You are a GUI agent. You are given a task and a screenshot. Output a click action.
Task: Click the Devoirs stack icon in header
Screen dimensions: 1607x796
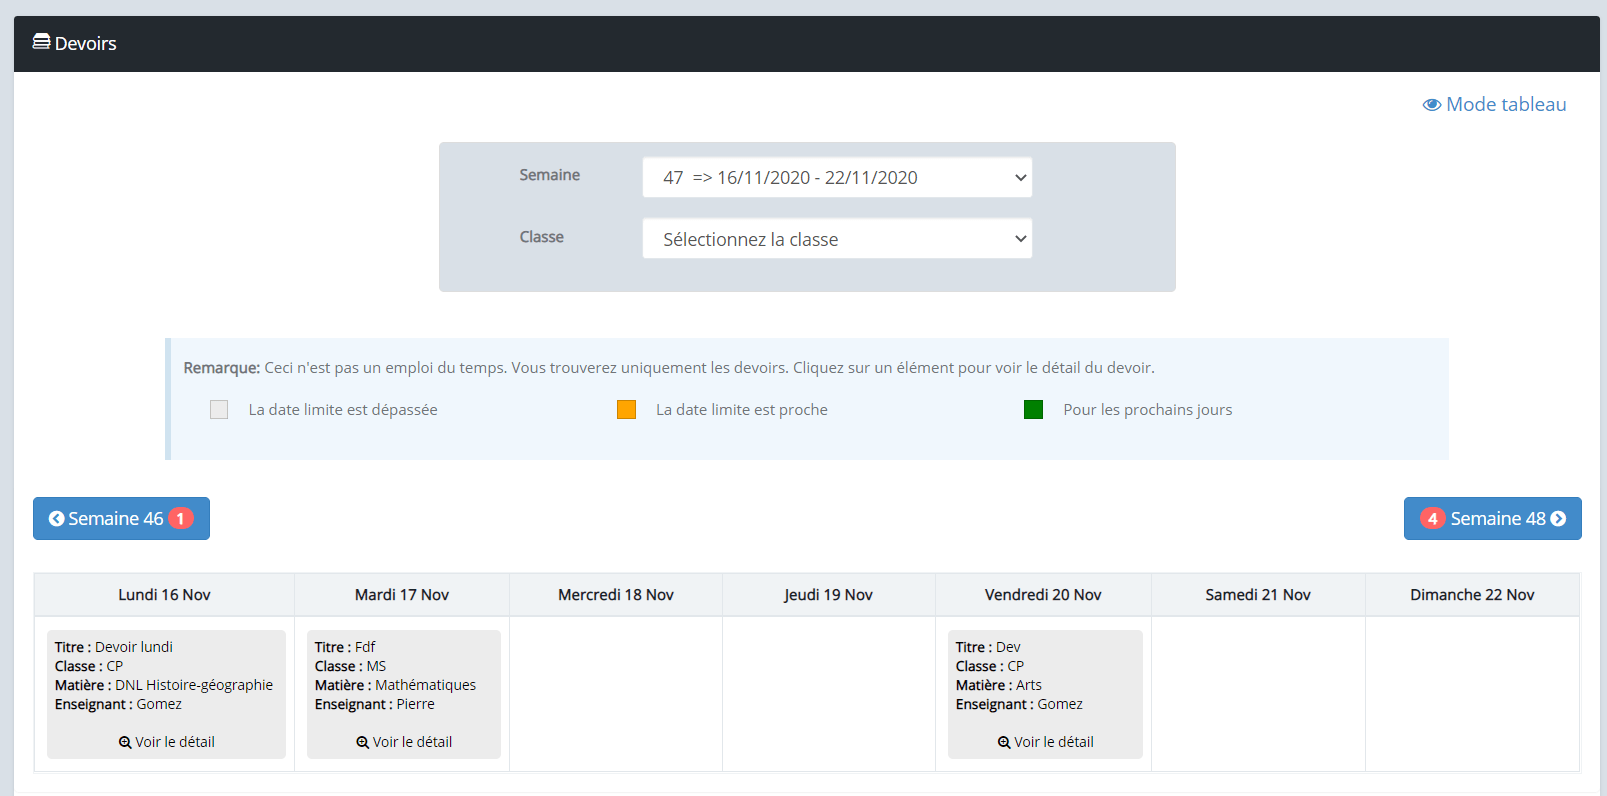41,42
